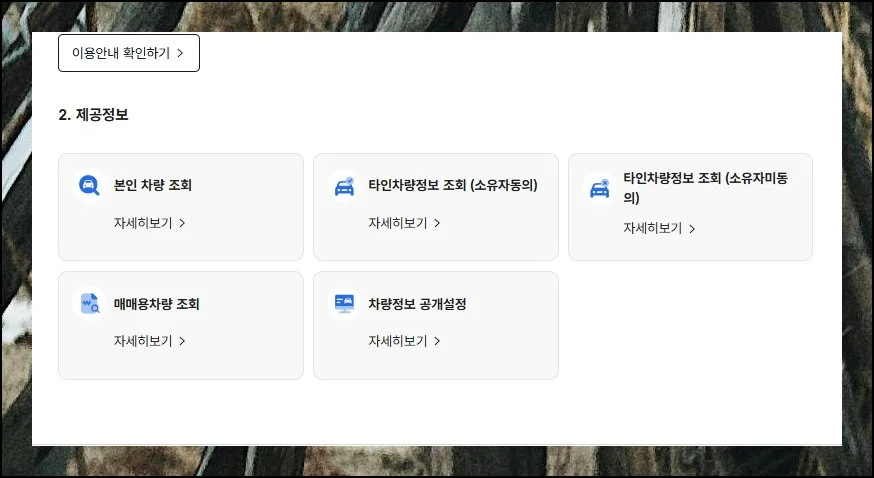Click the car icon beside 타인차량정보 조회 (소유자동의)
Screen dimensions: 874x478
point(344,185)
